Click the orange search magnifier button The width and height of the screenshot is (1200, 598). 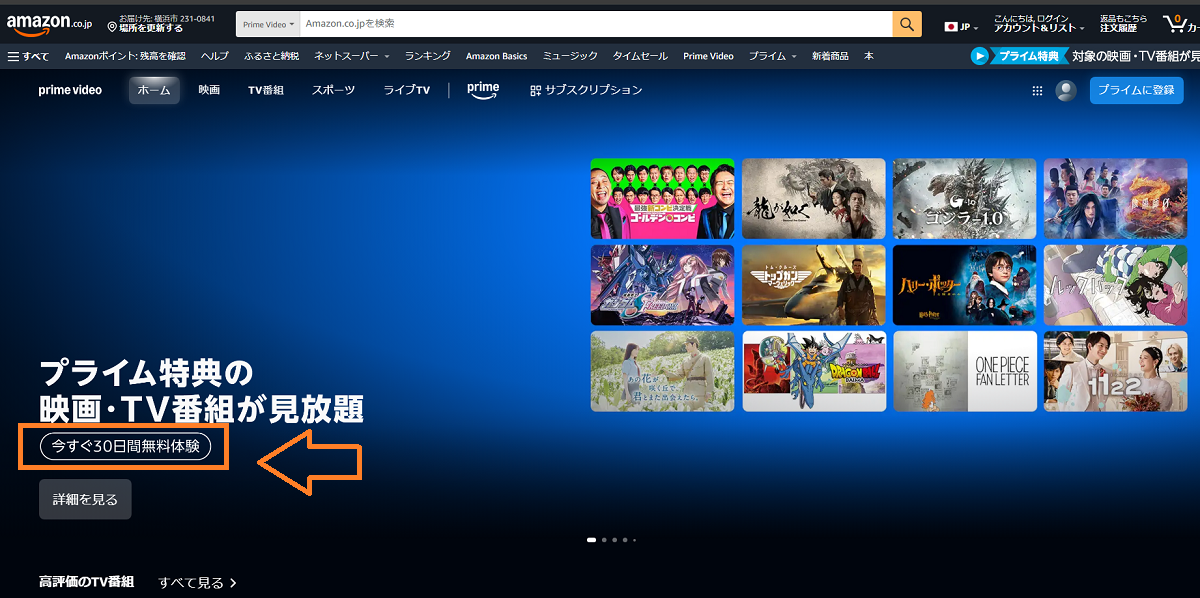907,24
